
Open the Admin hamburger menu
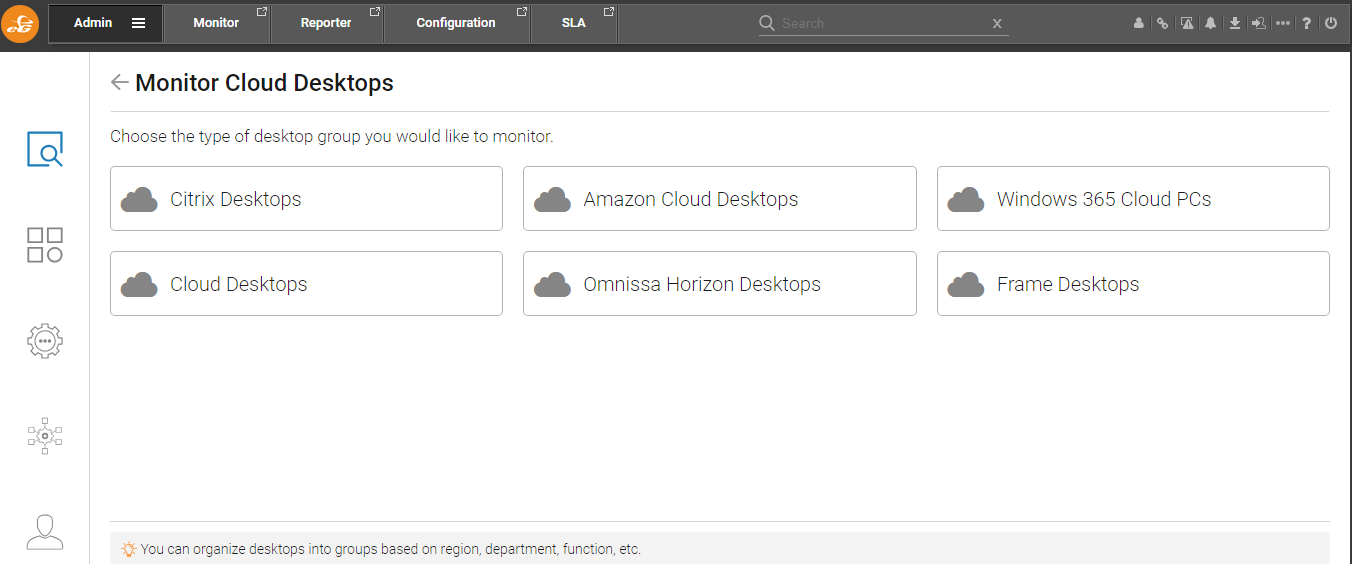click(x=138, y=23)
